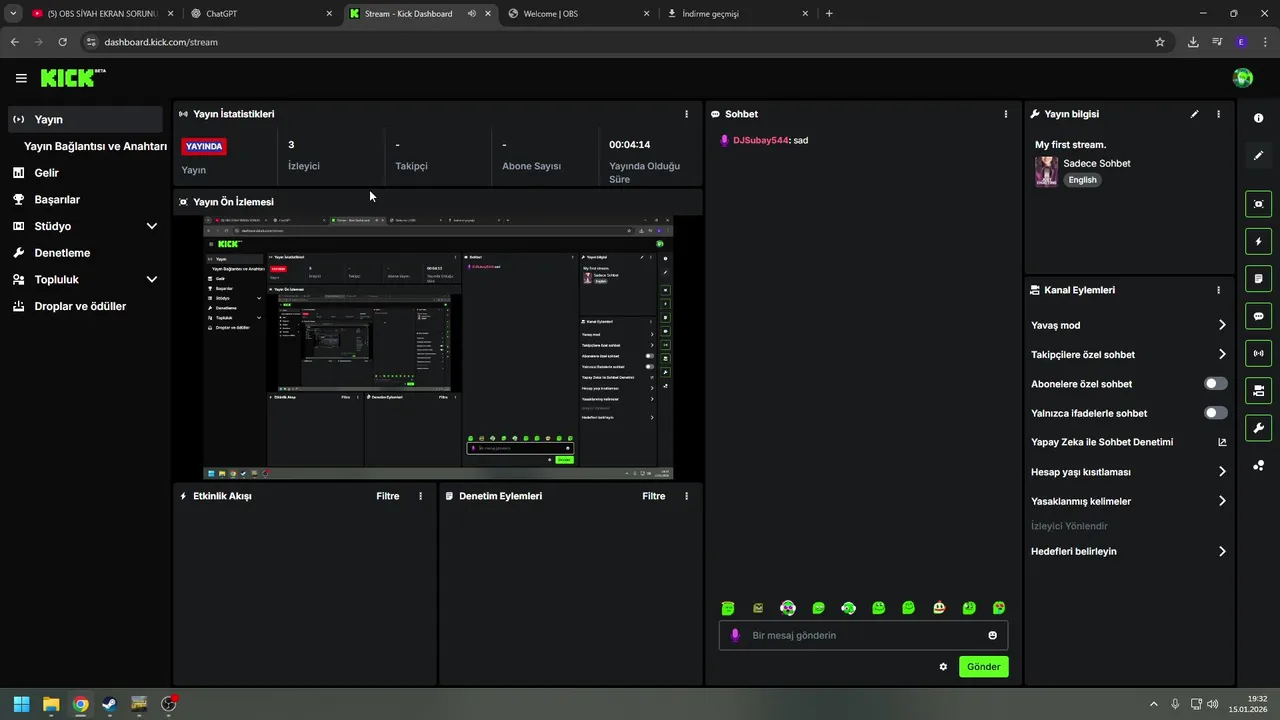Screen dimensions: 1280x720
Task: Edit stream info with the Yayın bilgisi pencil
Action: pos(1194,114)
